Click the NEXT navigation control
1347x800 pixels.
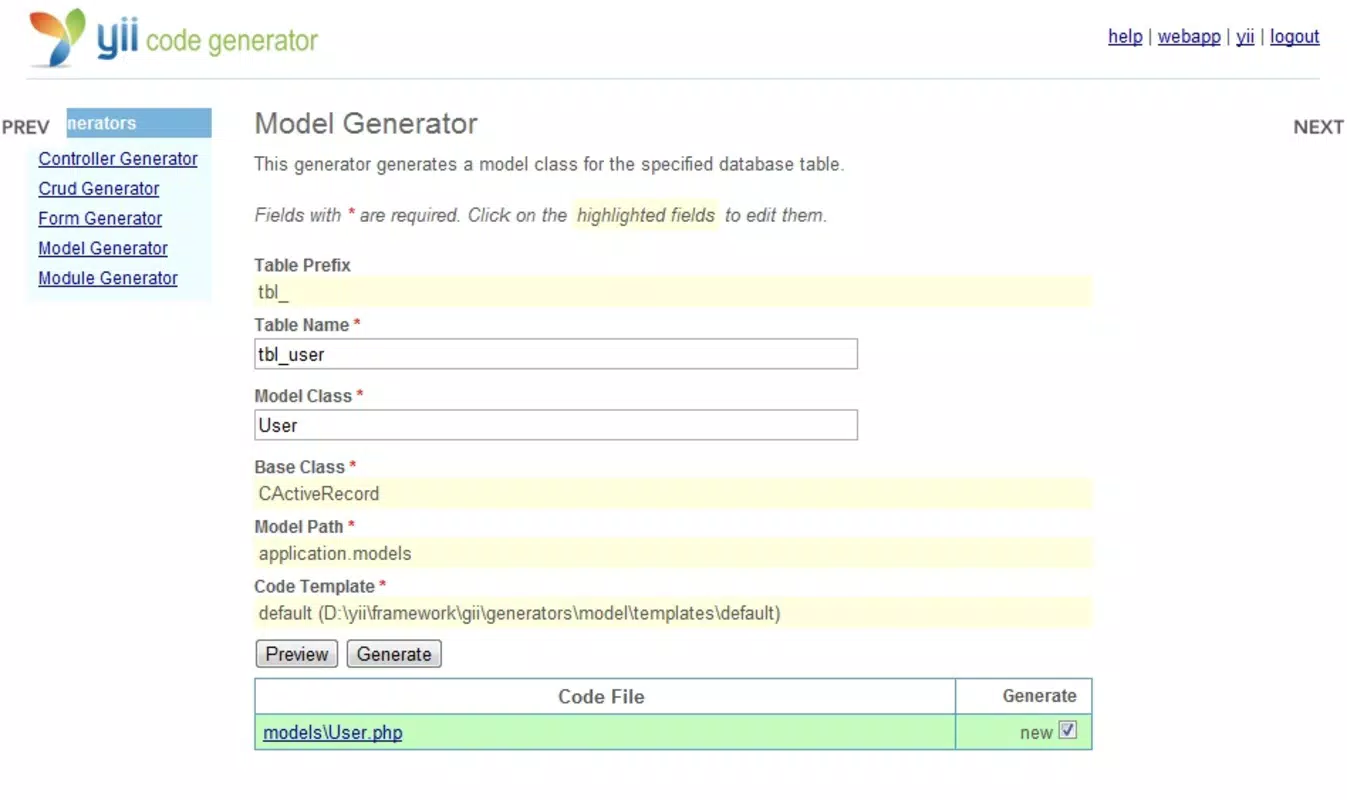1318,127
